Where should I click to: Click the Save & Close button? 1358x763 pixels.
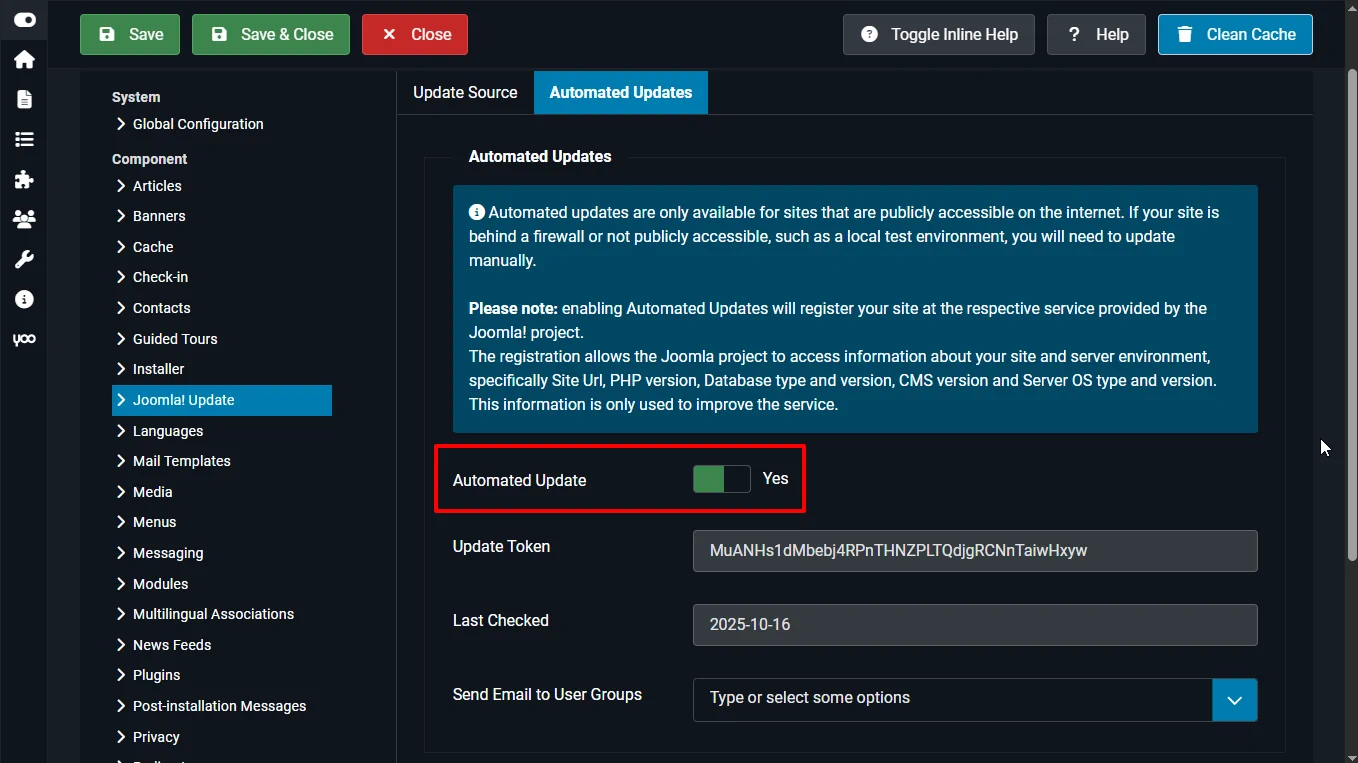270,33
